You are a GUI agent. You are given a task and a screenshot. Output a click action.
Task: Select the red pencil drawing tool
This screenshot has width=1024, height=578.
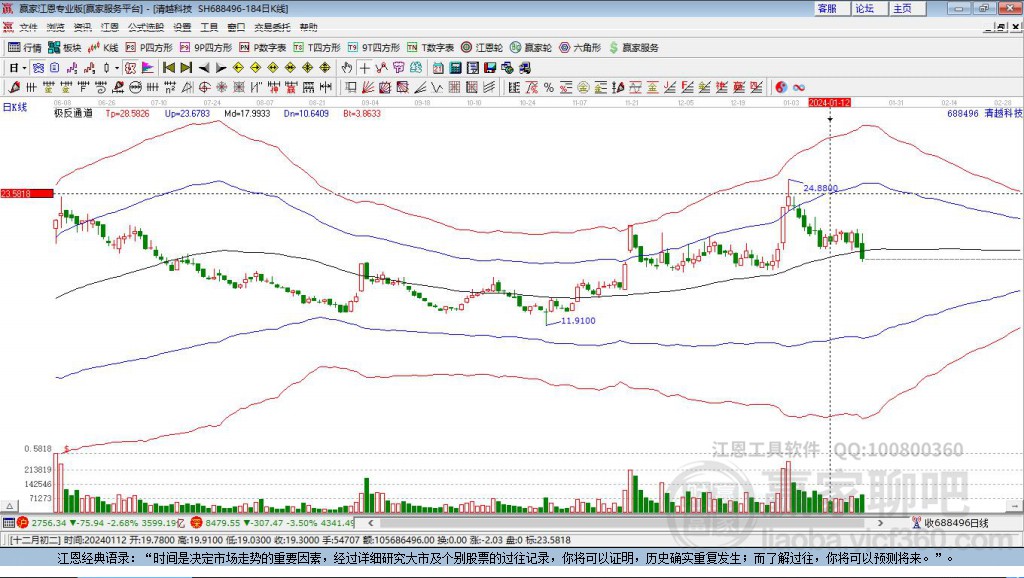[x=14, y=88]
